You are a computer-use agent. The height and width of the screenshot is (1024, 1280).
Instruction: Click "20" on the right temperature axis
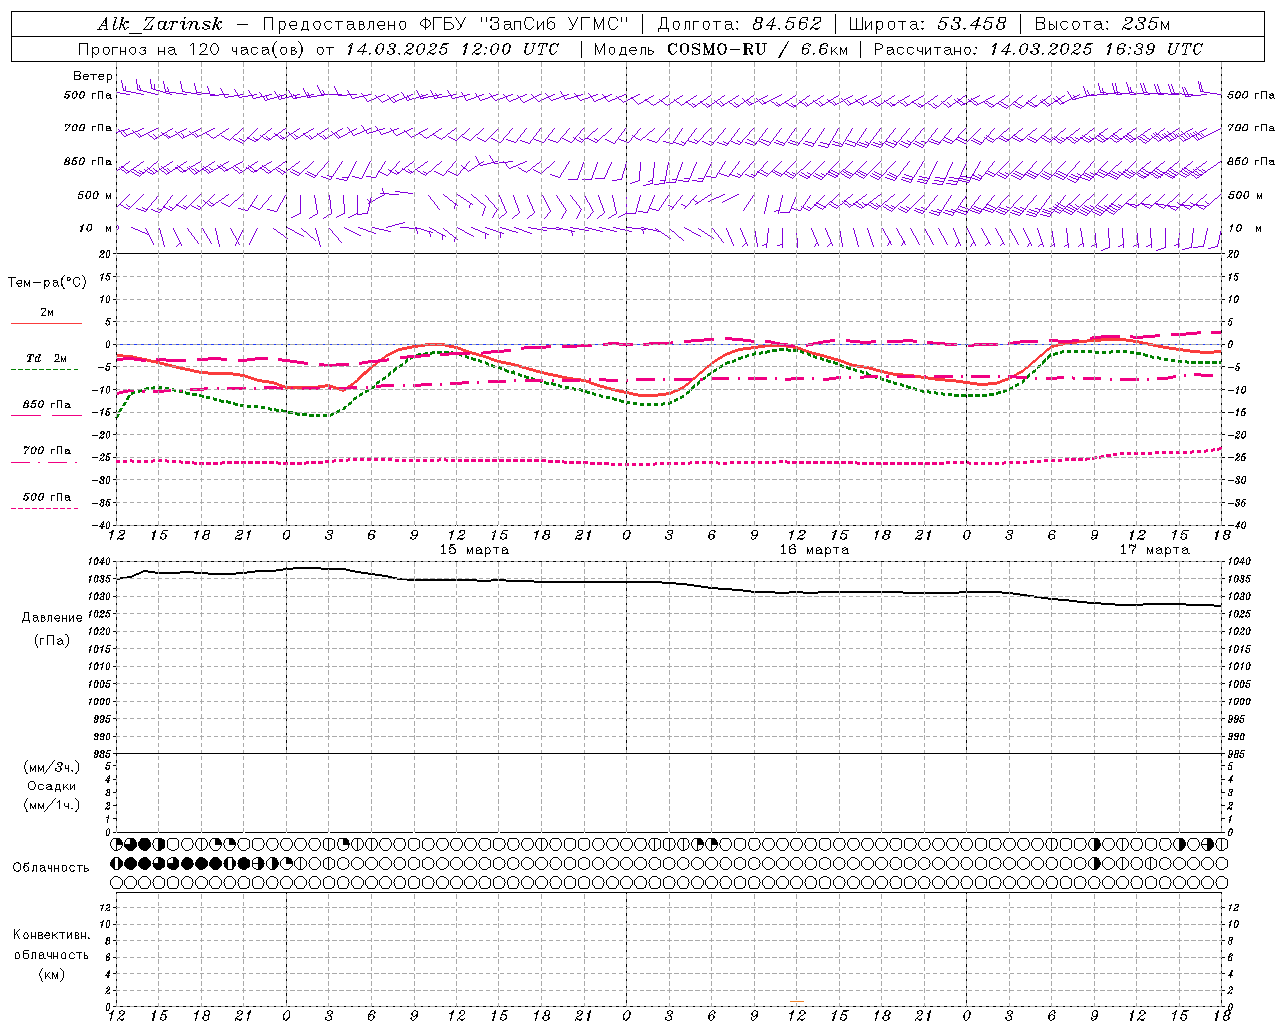tap(1234, 254)
